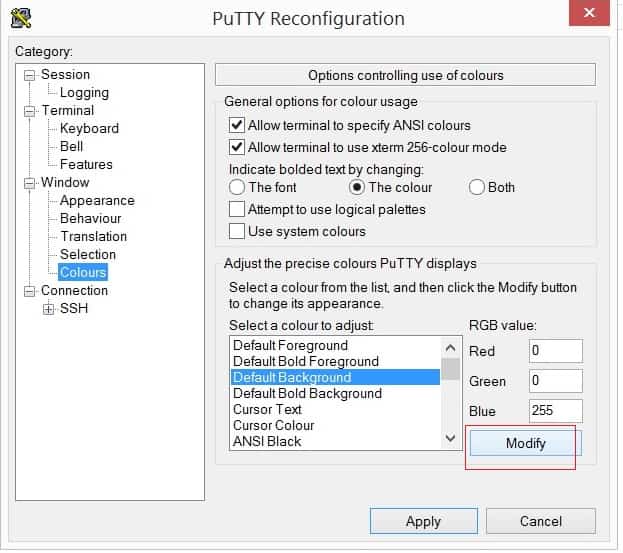Open the SSH category
The image size is (623, 553).
(74, 308)
